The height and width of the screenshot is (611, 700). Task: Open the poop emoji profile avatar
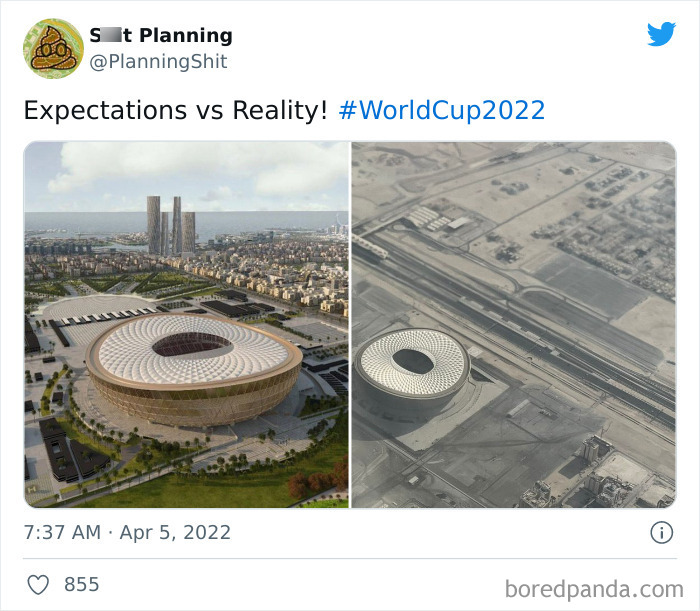click(x=53, y=48)
